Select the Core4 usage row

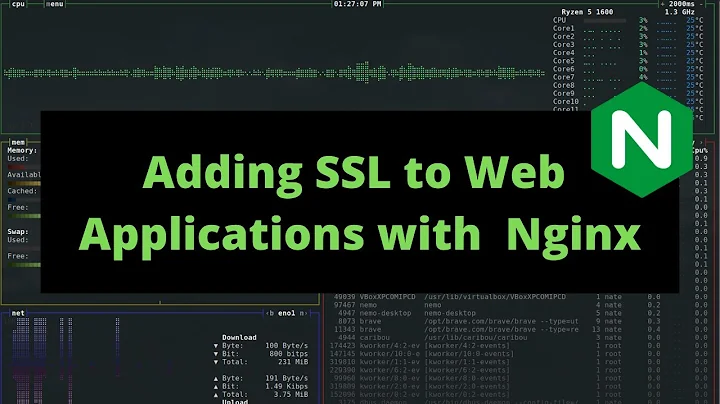[x=628, y=53]
